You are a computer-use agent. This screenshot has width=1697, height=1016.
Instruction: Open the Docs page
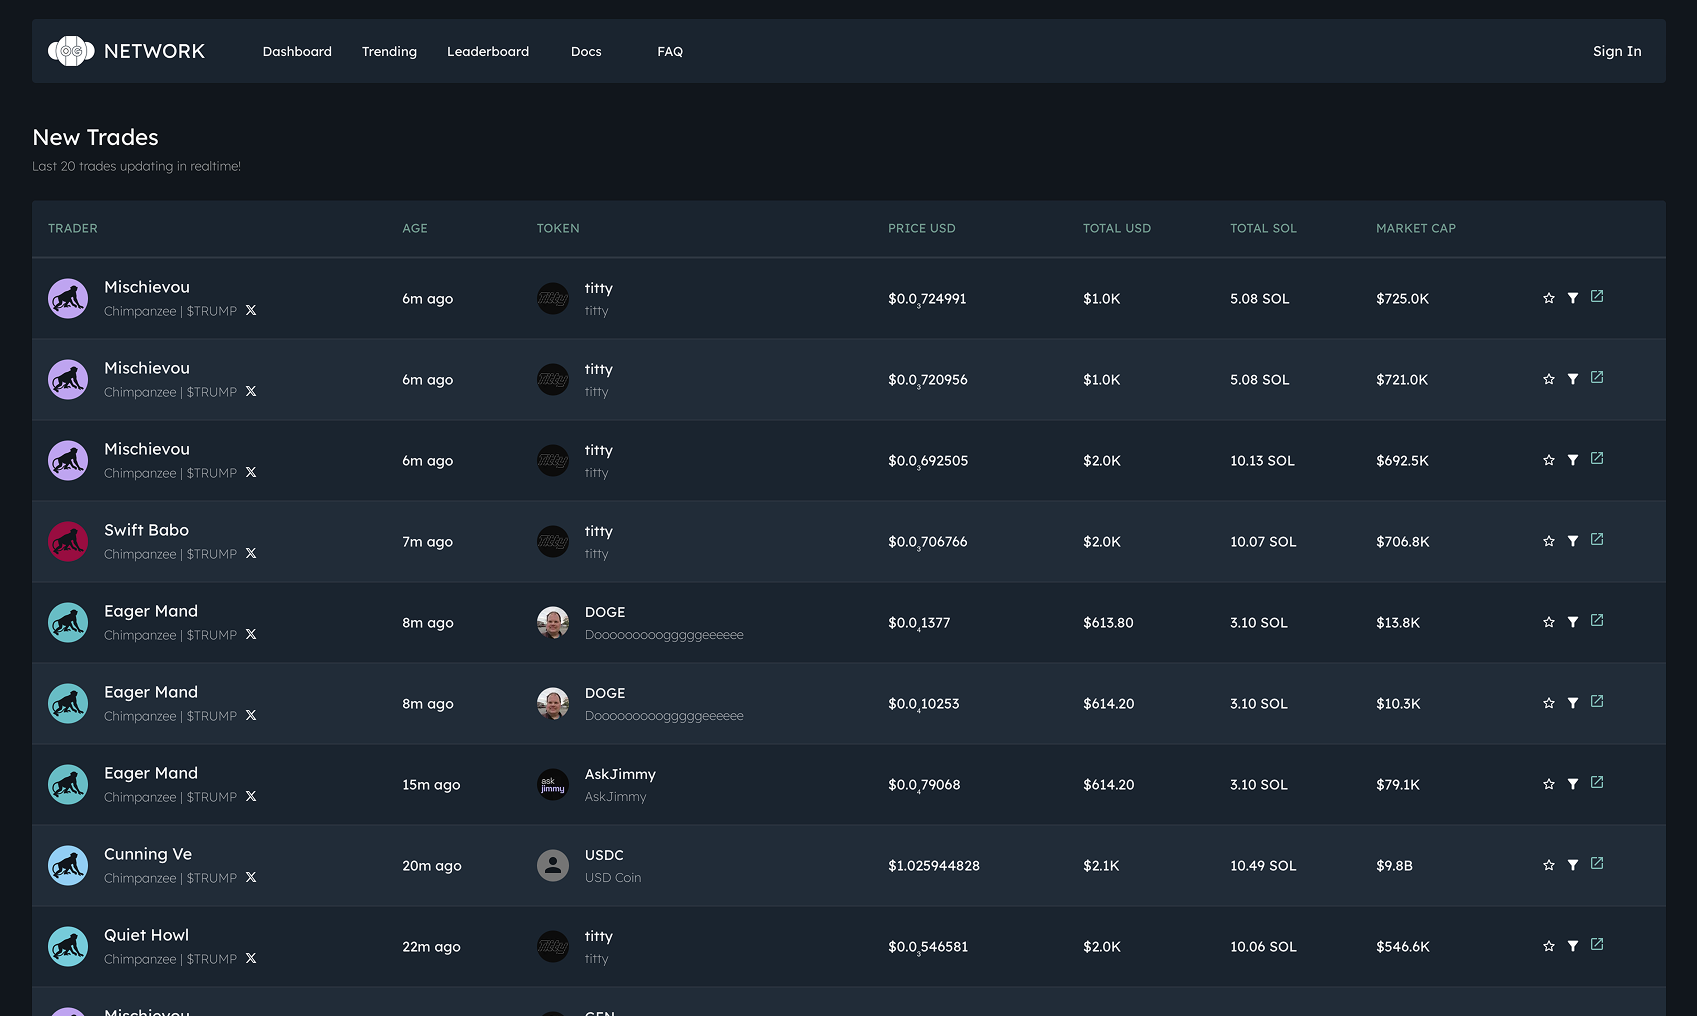point(586,51)
